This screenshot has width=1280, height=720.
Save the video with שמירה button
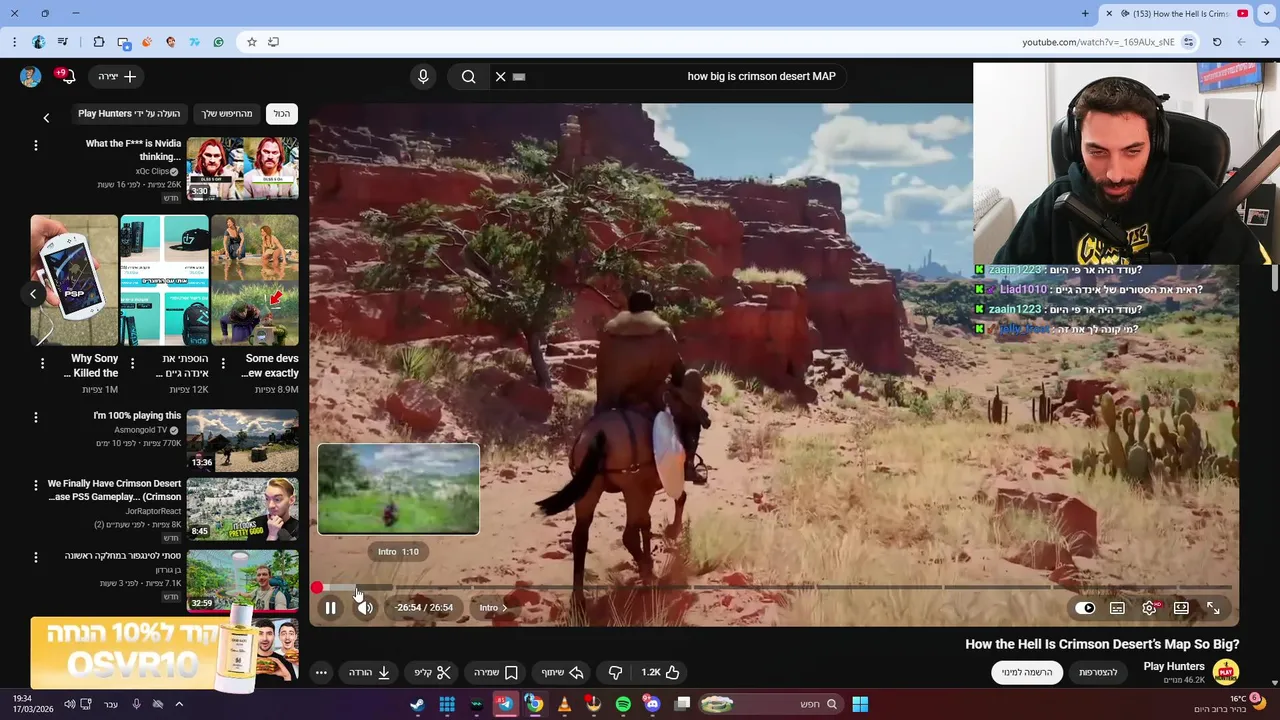[x=496, y=673]
